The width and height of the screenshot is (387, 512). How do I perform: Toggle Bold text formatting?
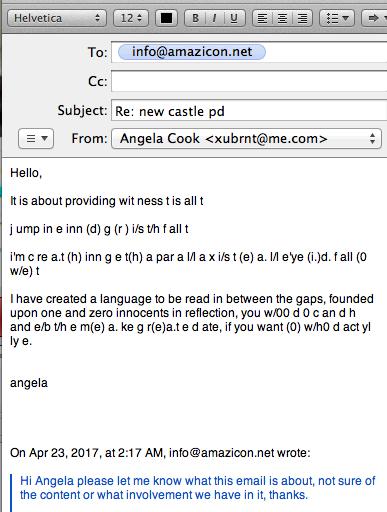[195, 18]
